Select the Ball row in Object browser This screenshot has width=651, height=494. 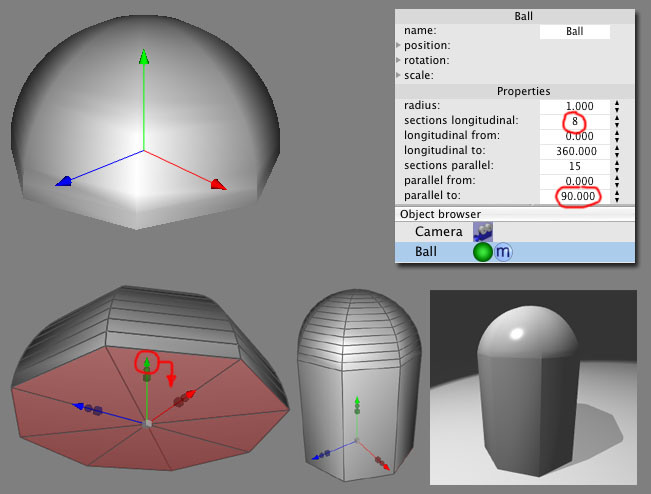coord(515,252)
